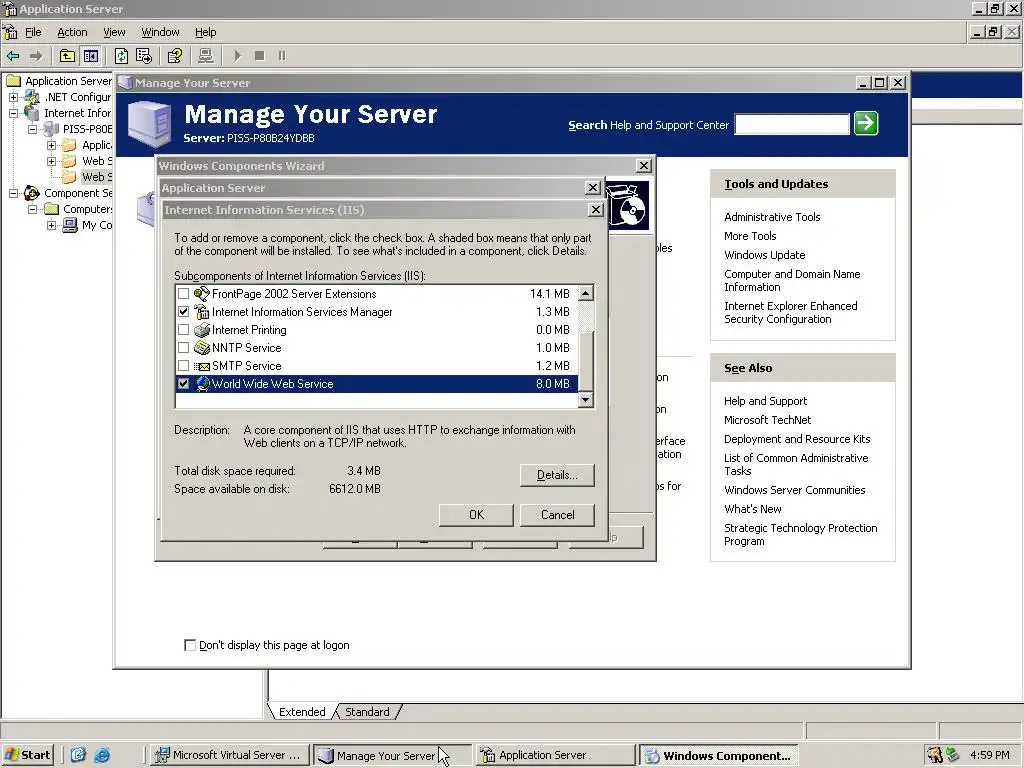The image size is (1024, 768).
Task: Uncheck Internet Information Services Manager checkbox
Action: pos(184,312)
